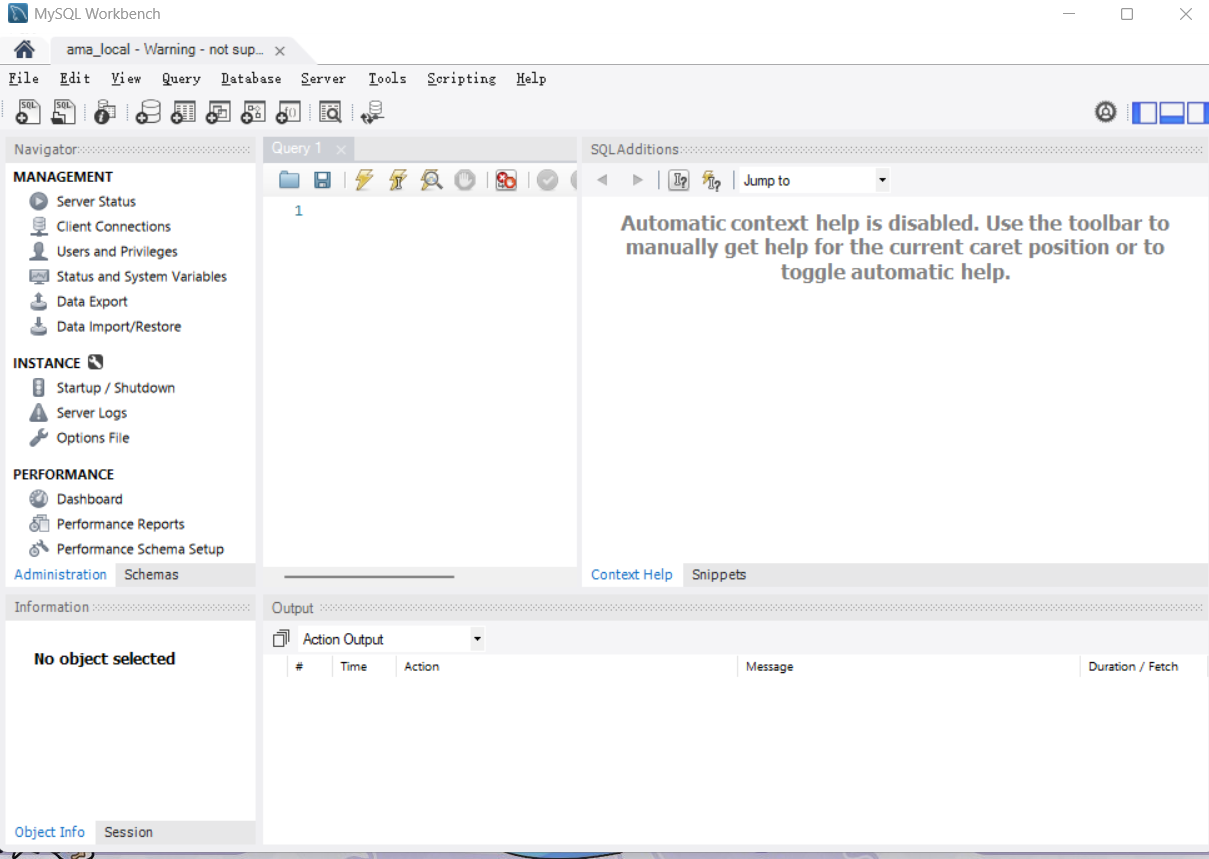
Task: Select the Context Help tab
Action: click(x=632, y=575)
